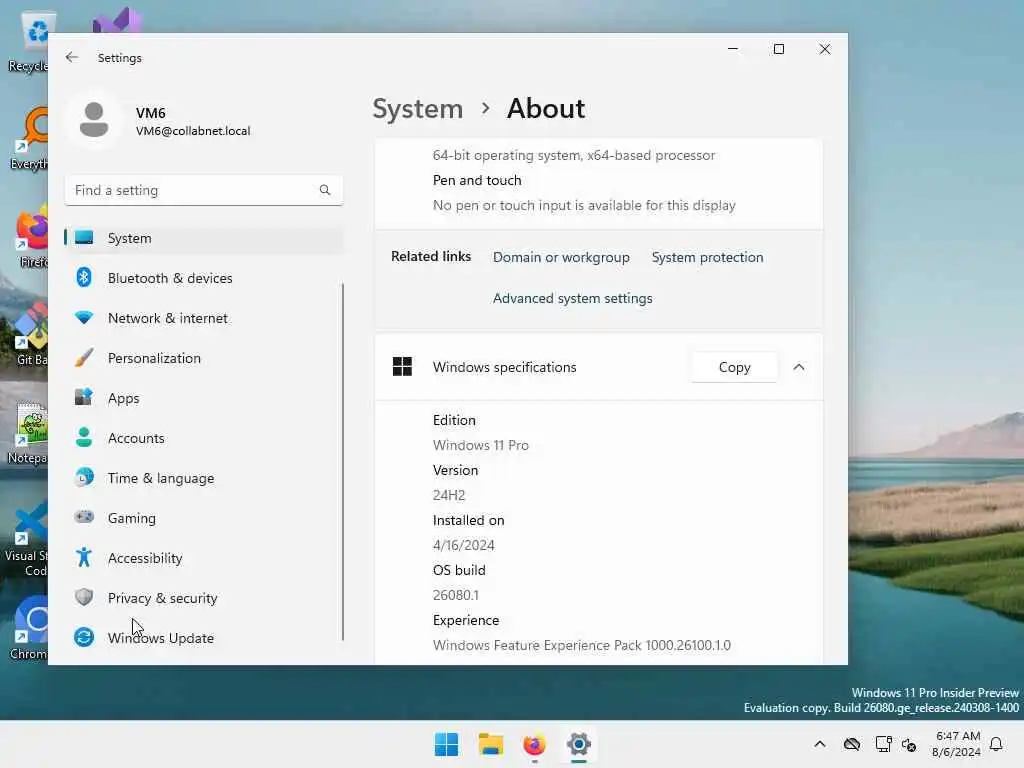The image size is (1024, 768).
Task: Open the System category
Action: point(204,238)
